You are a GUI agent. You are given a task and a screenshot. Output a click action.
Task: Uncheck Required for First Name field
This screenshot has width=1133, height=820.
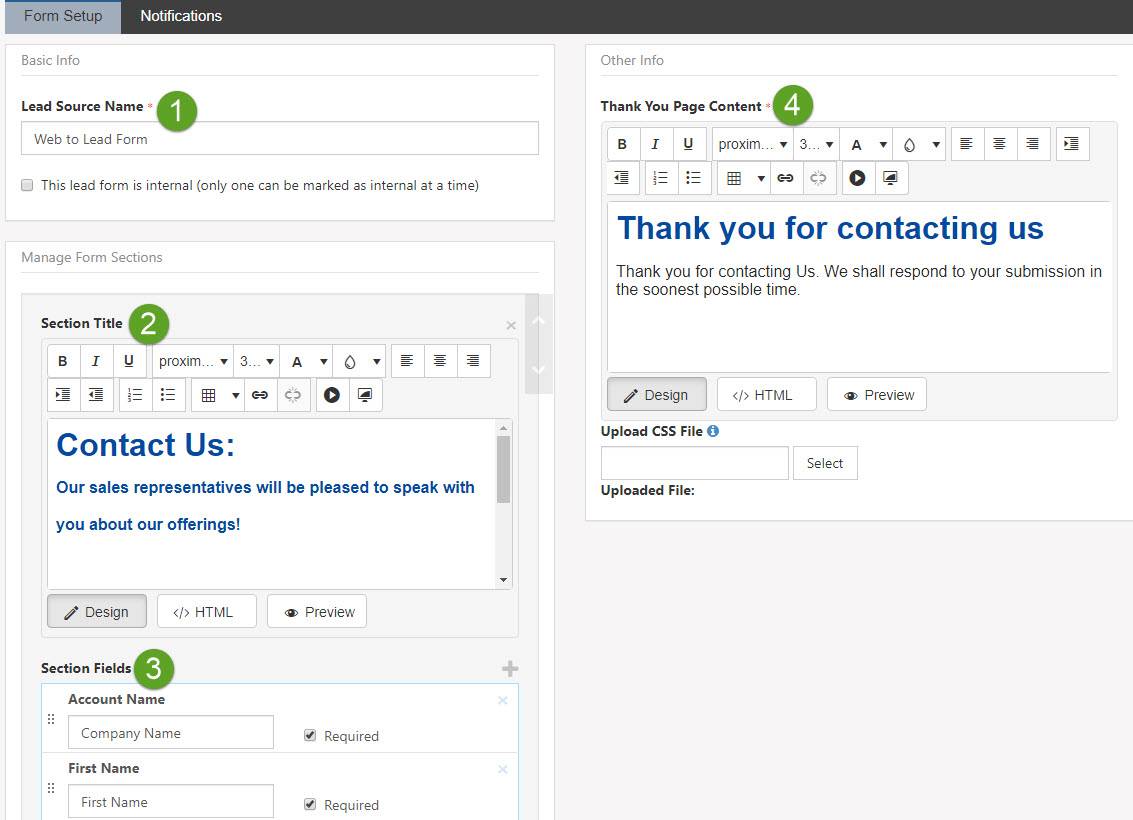pyautogui.click(x=310, y=804)
